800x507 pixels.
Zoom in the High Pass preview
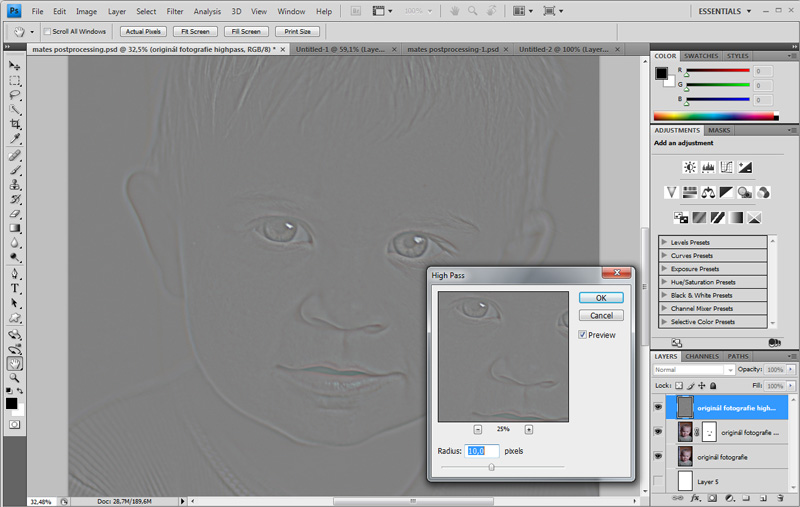point(529,429)
